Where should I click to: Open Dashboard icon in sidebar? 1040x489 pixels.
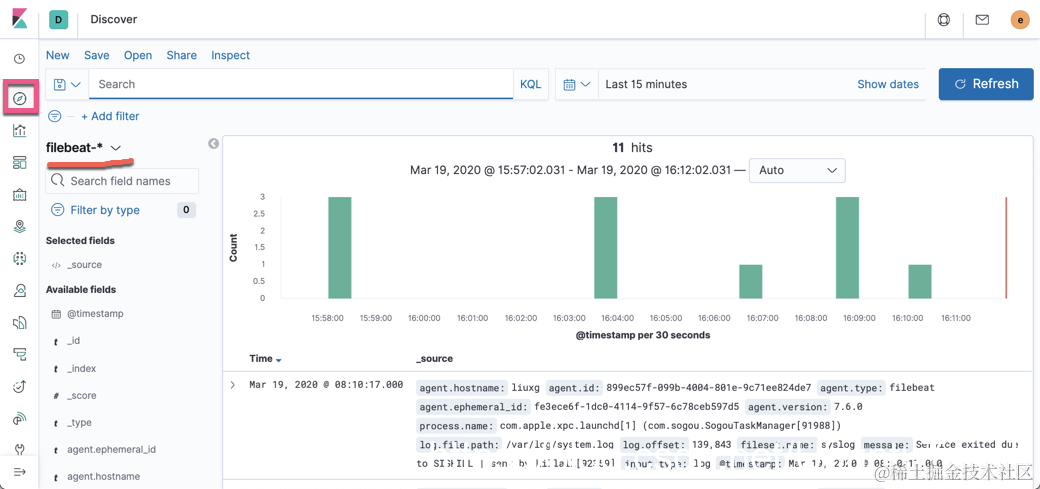pos(20,163)
